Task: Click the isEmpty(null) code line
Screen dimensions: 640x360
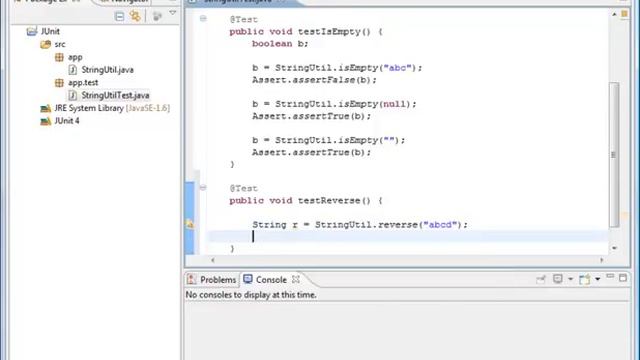Action: pos(334,104)
